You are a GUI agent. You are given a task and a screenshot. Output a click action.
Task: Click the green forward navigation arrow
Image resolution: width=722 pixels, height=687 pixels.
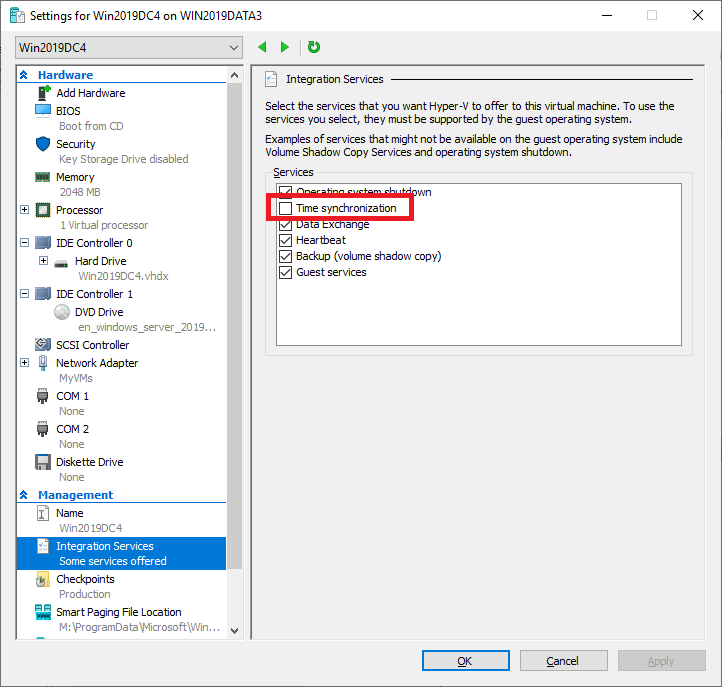click(285, 47)
